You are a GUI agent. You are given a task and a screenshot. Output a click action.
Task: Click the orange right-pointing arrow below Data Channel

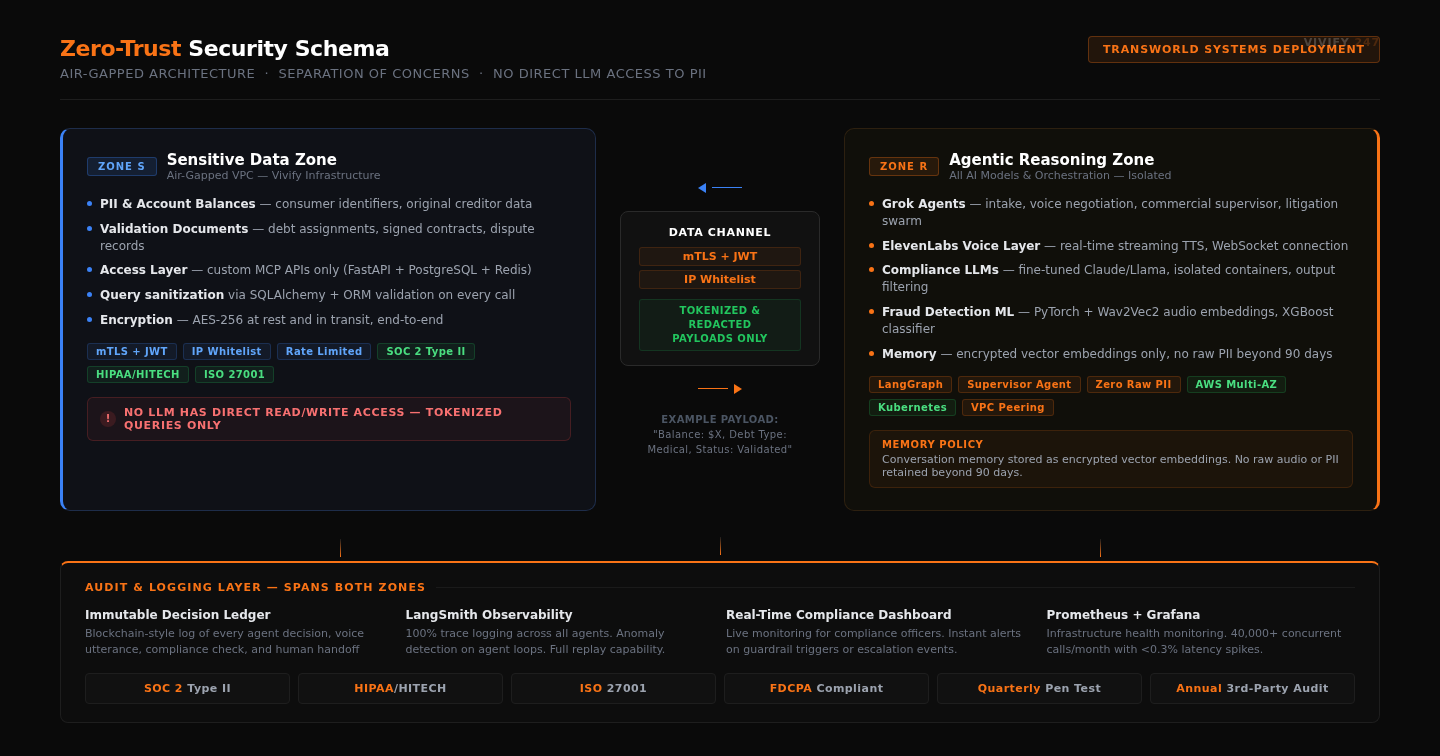coord(720,389)
